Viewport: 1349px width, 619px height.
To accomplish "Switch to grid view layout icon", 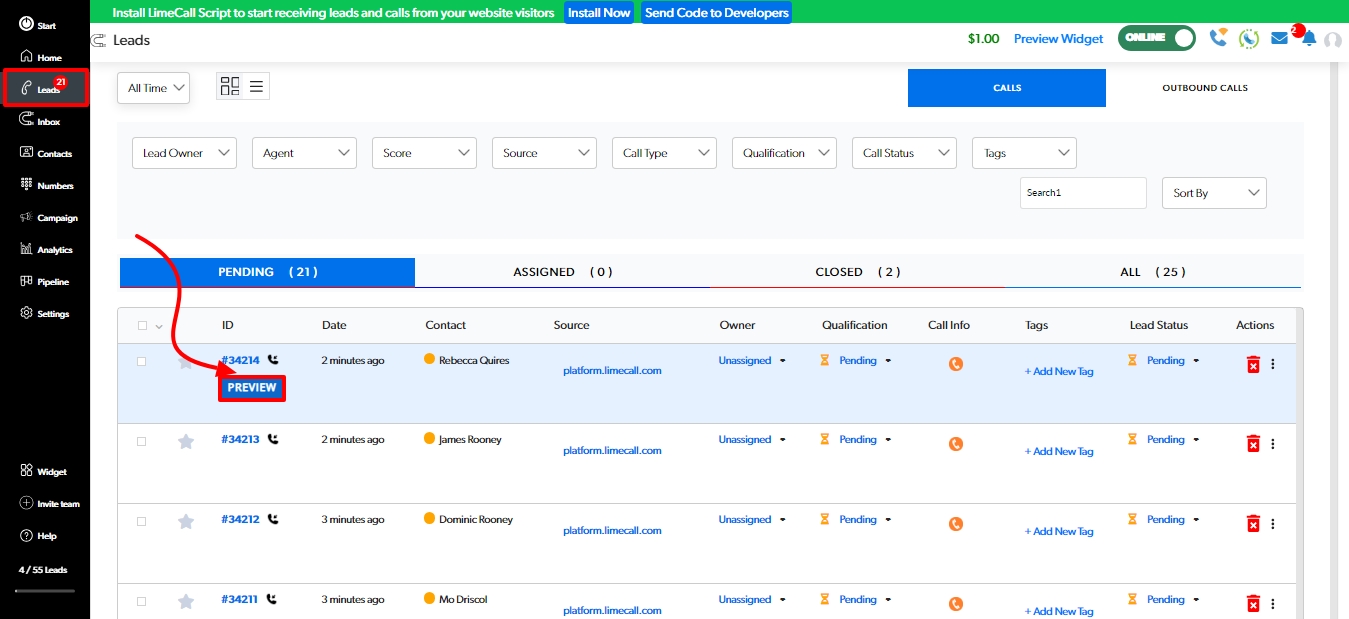I will 230,87.
